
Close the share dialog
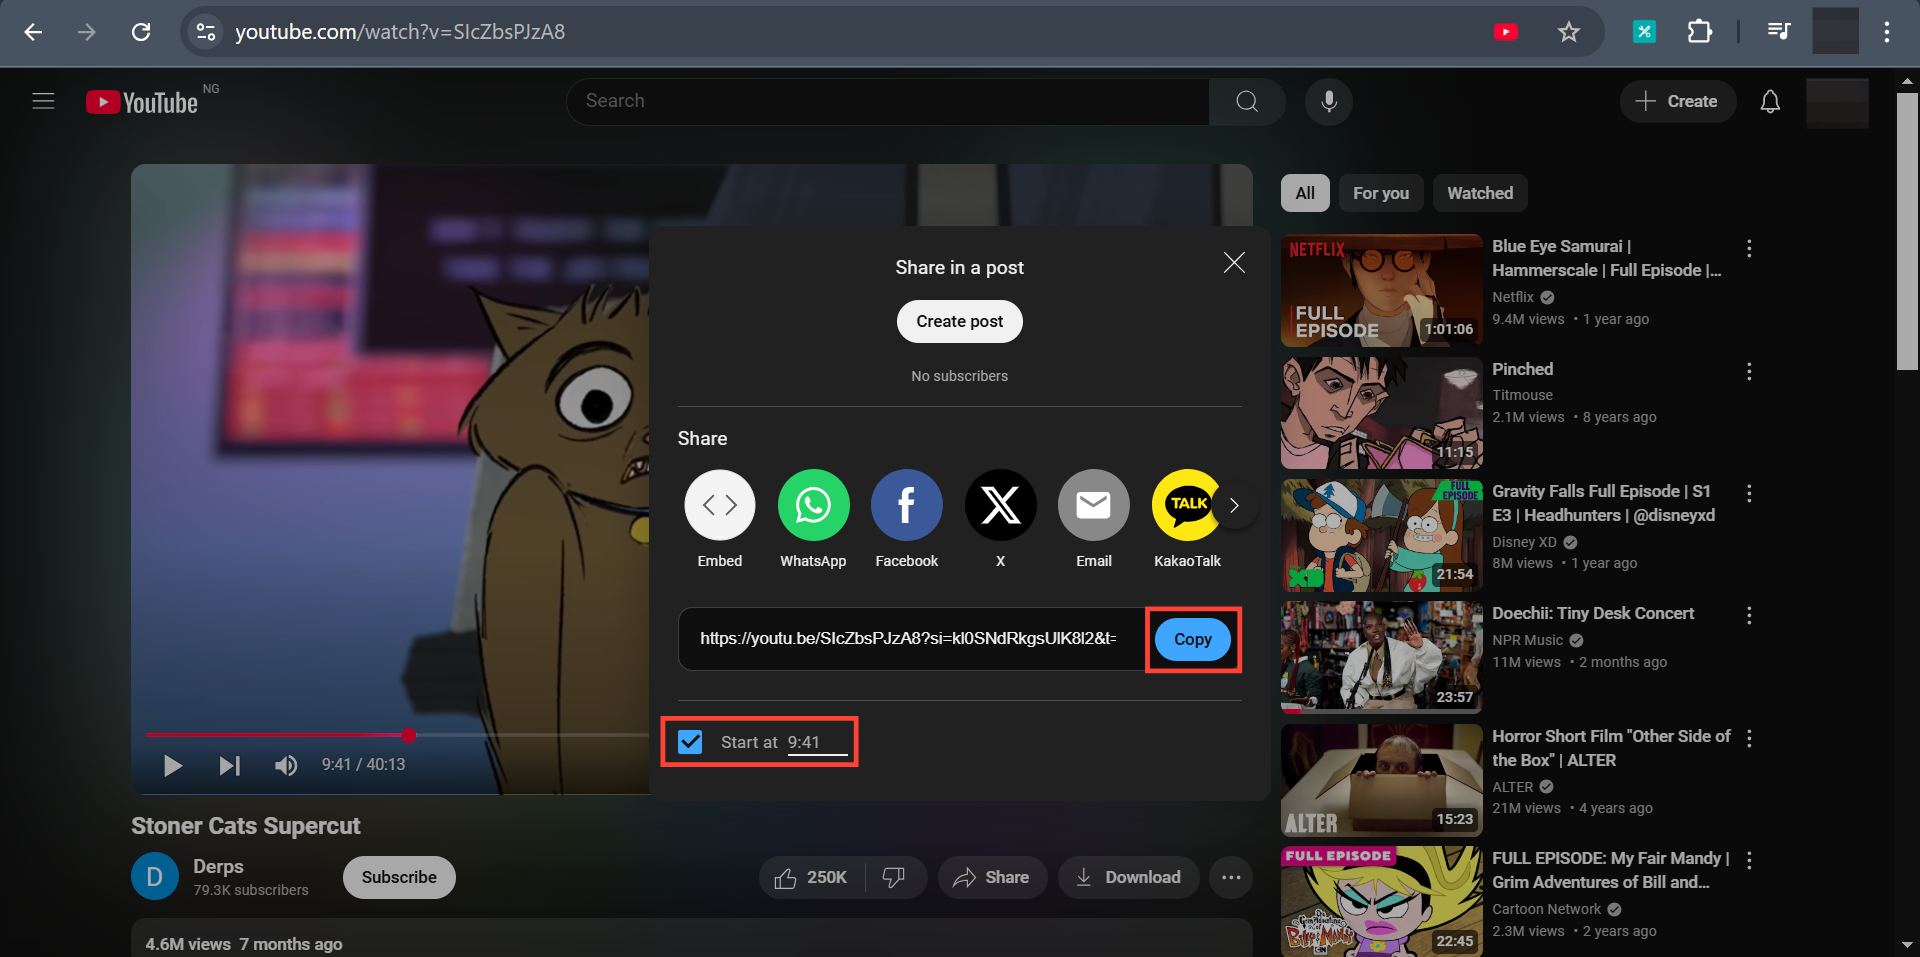pos(1234,263)
